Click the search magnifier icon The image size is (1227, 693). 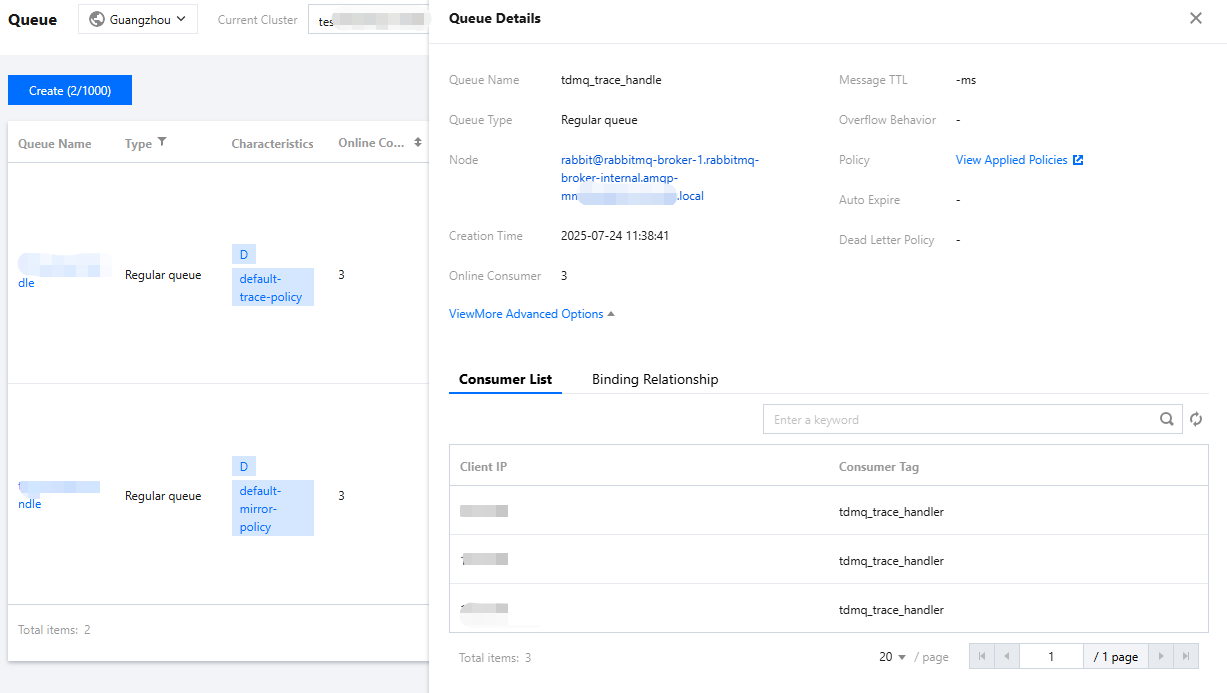(x=1167, y=420)
